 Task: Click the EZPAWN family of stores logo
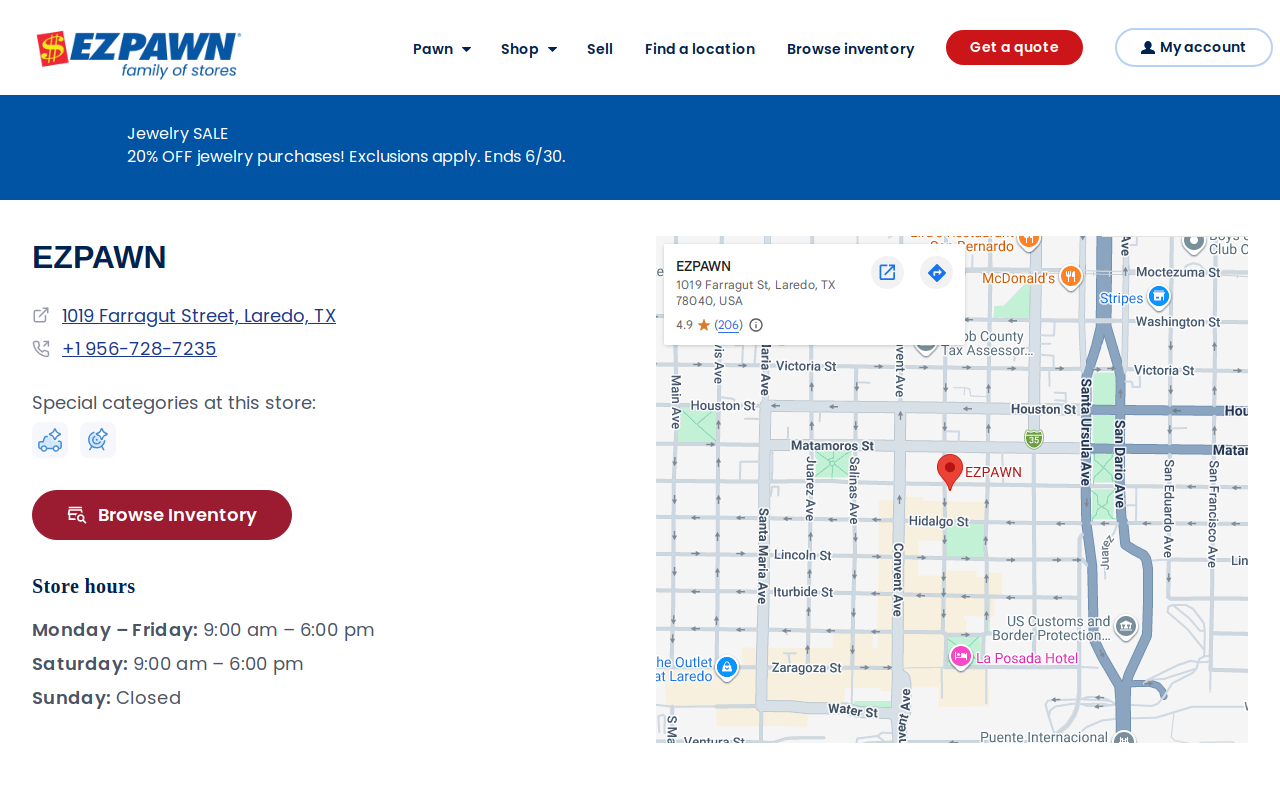pyautogui.click(x=138, y=54)
